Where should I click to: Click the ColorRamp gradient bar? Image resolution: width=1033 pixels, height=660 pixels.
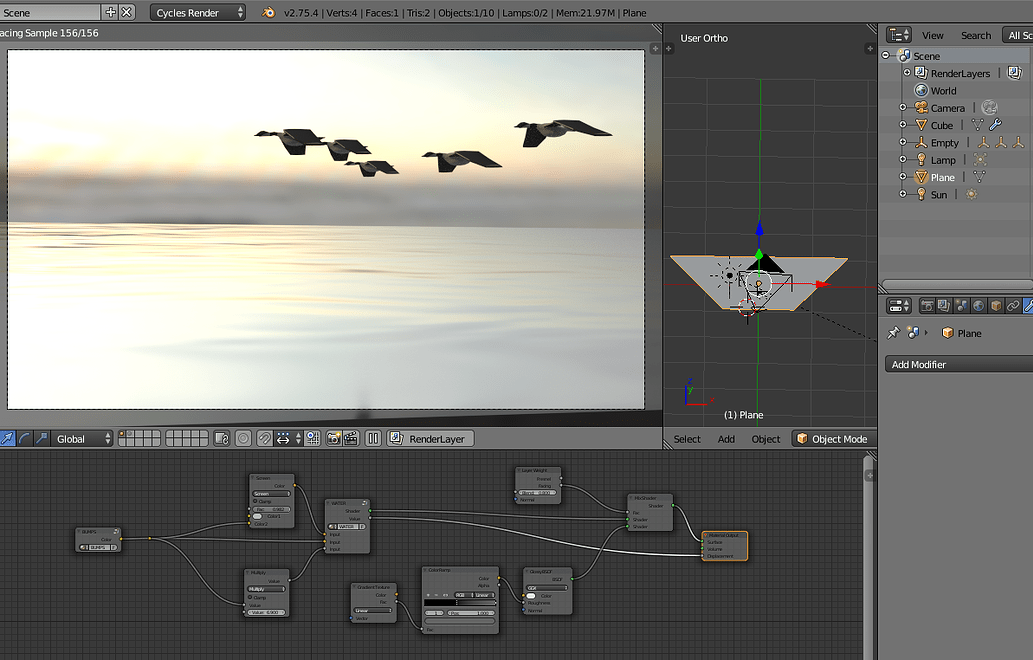pos(460,603)
